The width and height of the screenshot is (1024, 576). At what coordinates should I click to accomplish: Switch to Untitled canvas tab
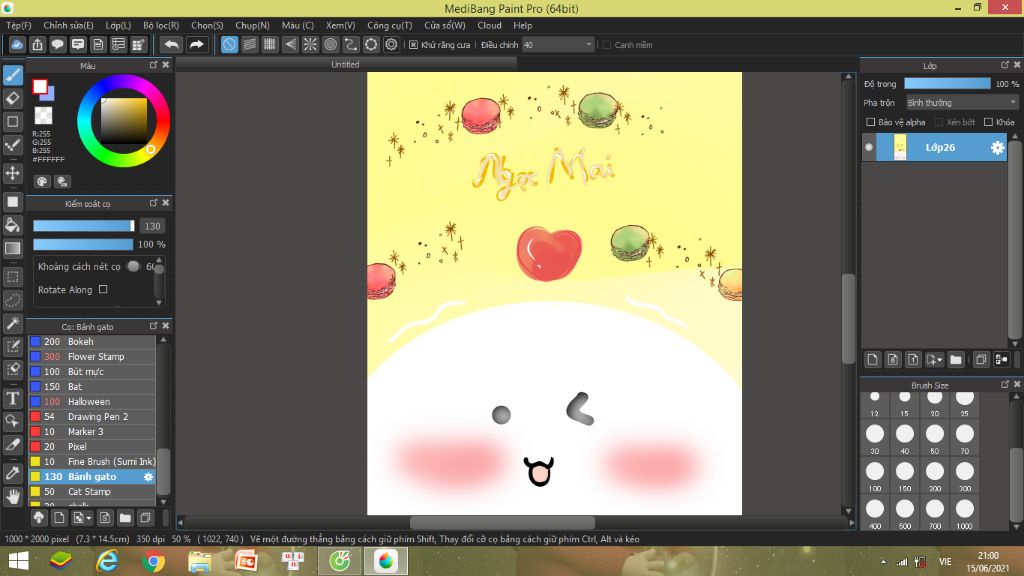point(345,64)
